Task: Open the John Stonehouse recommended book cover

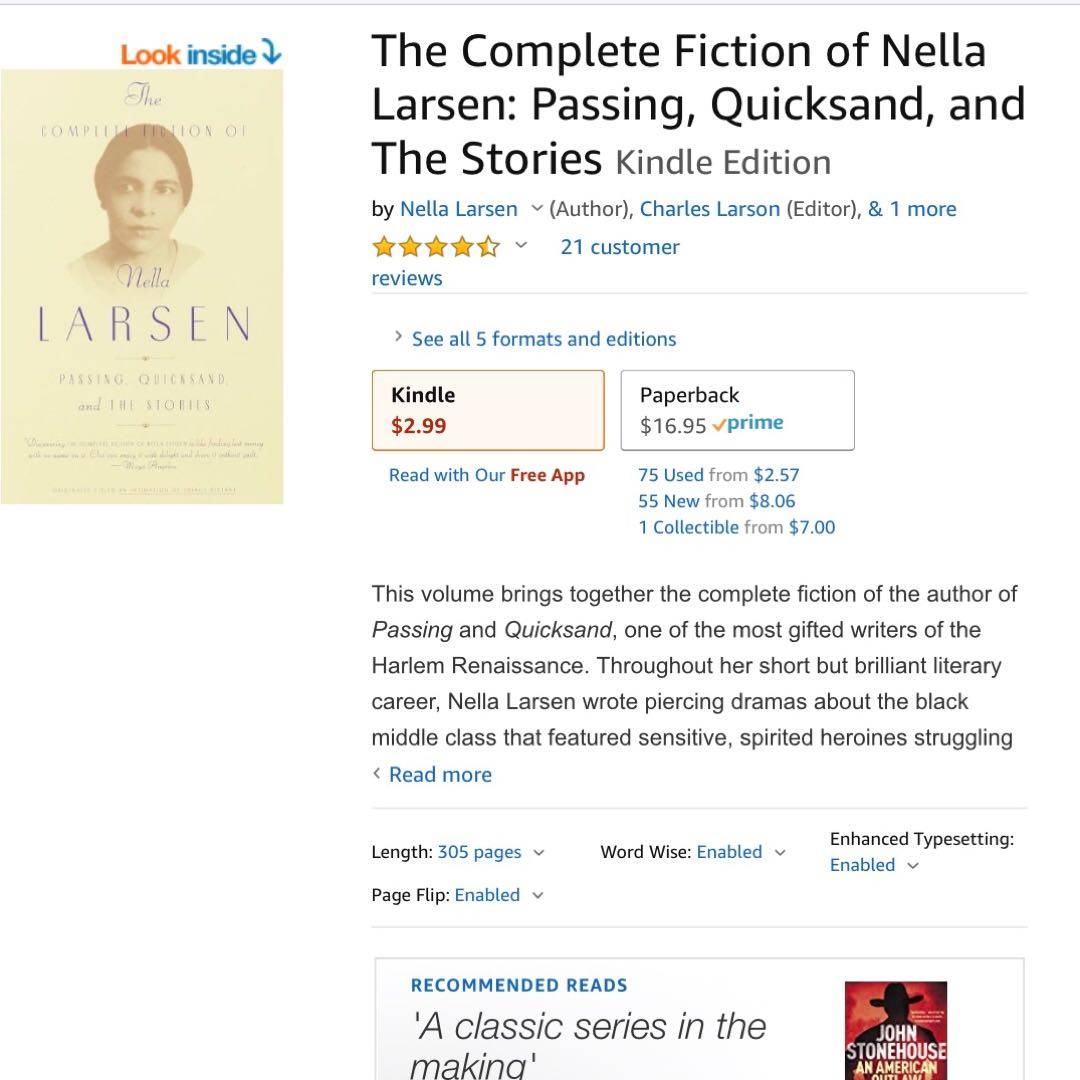Action: (895, 1030)
